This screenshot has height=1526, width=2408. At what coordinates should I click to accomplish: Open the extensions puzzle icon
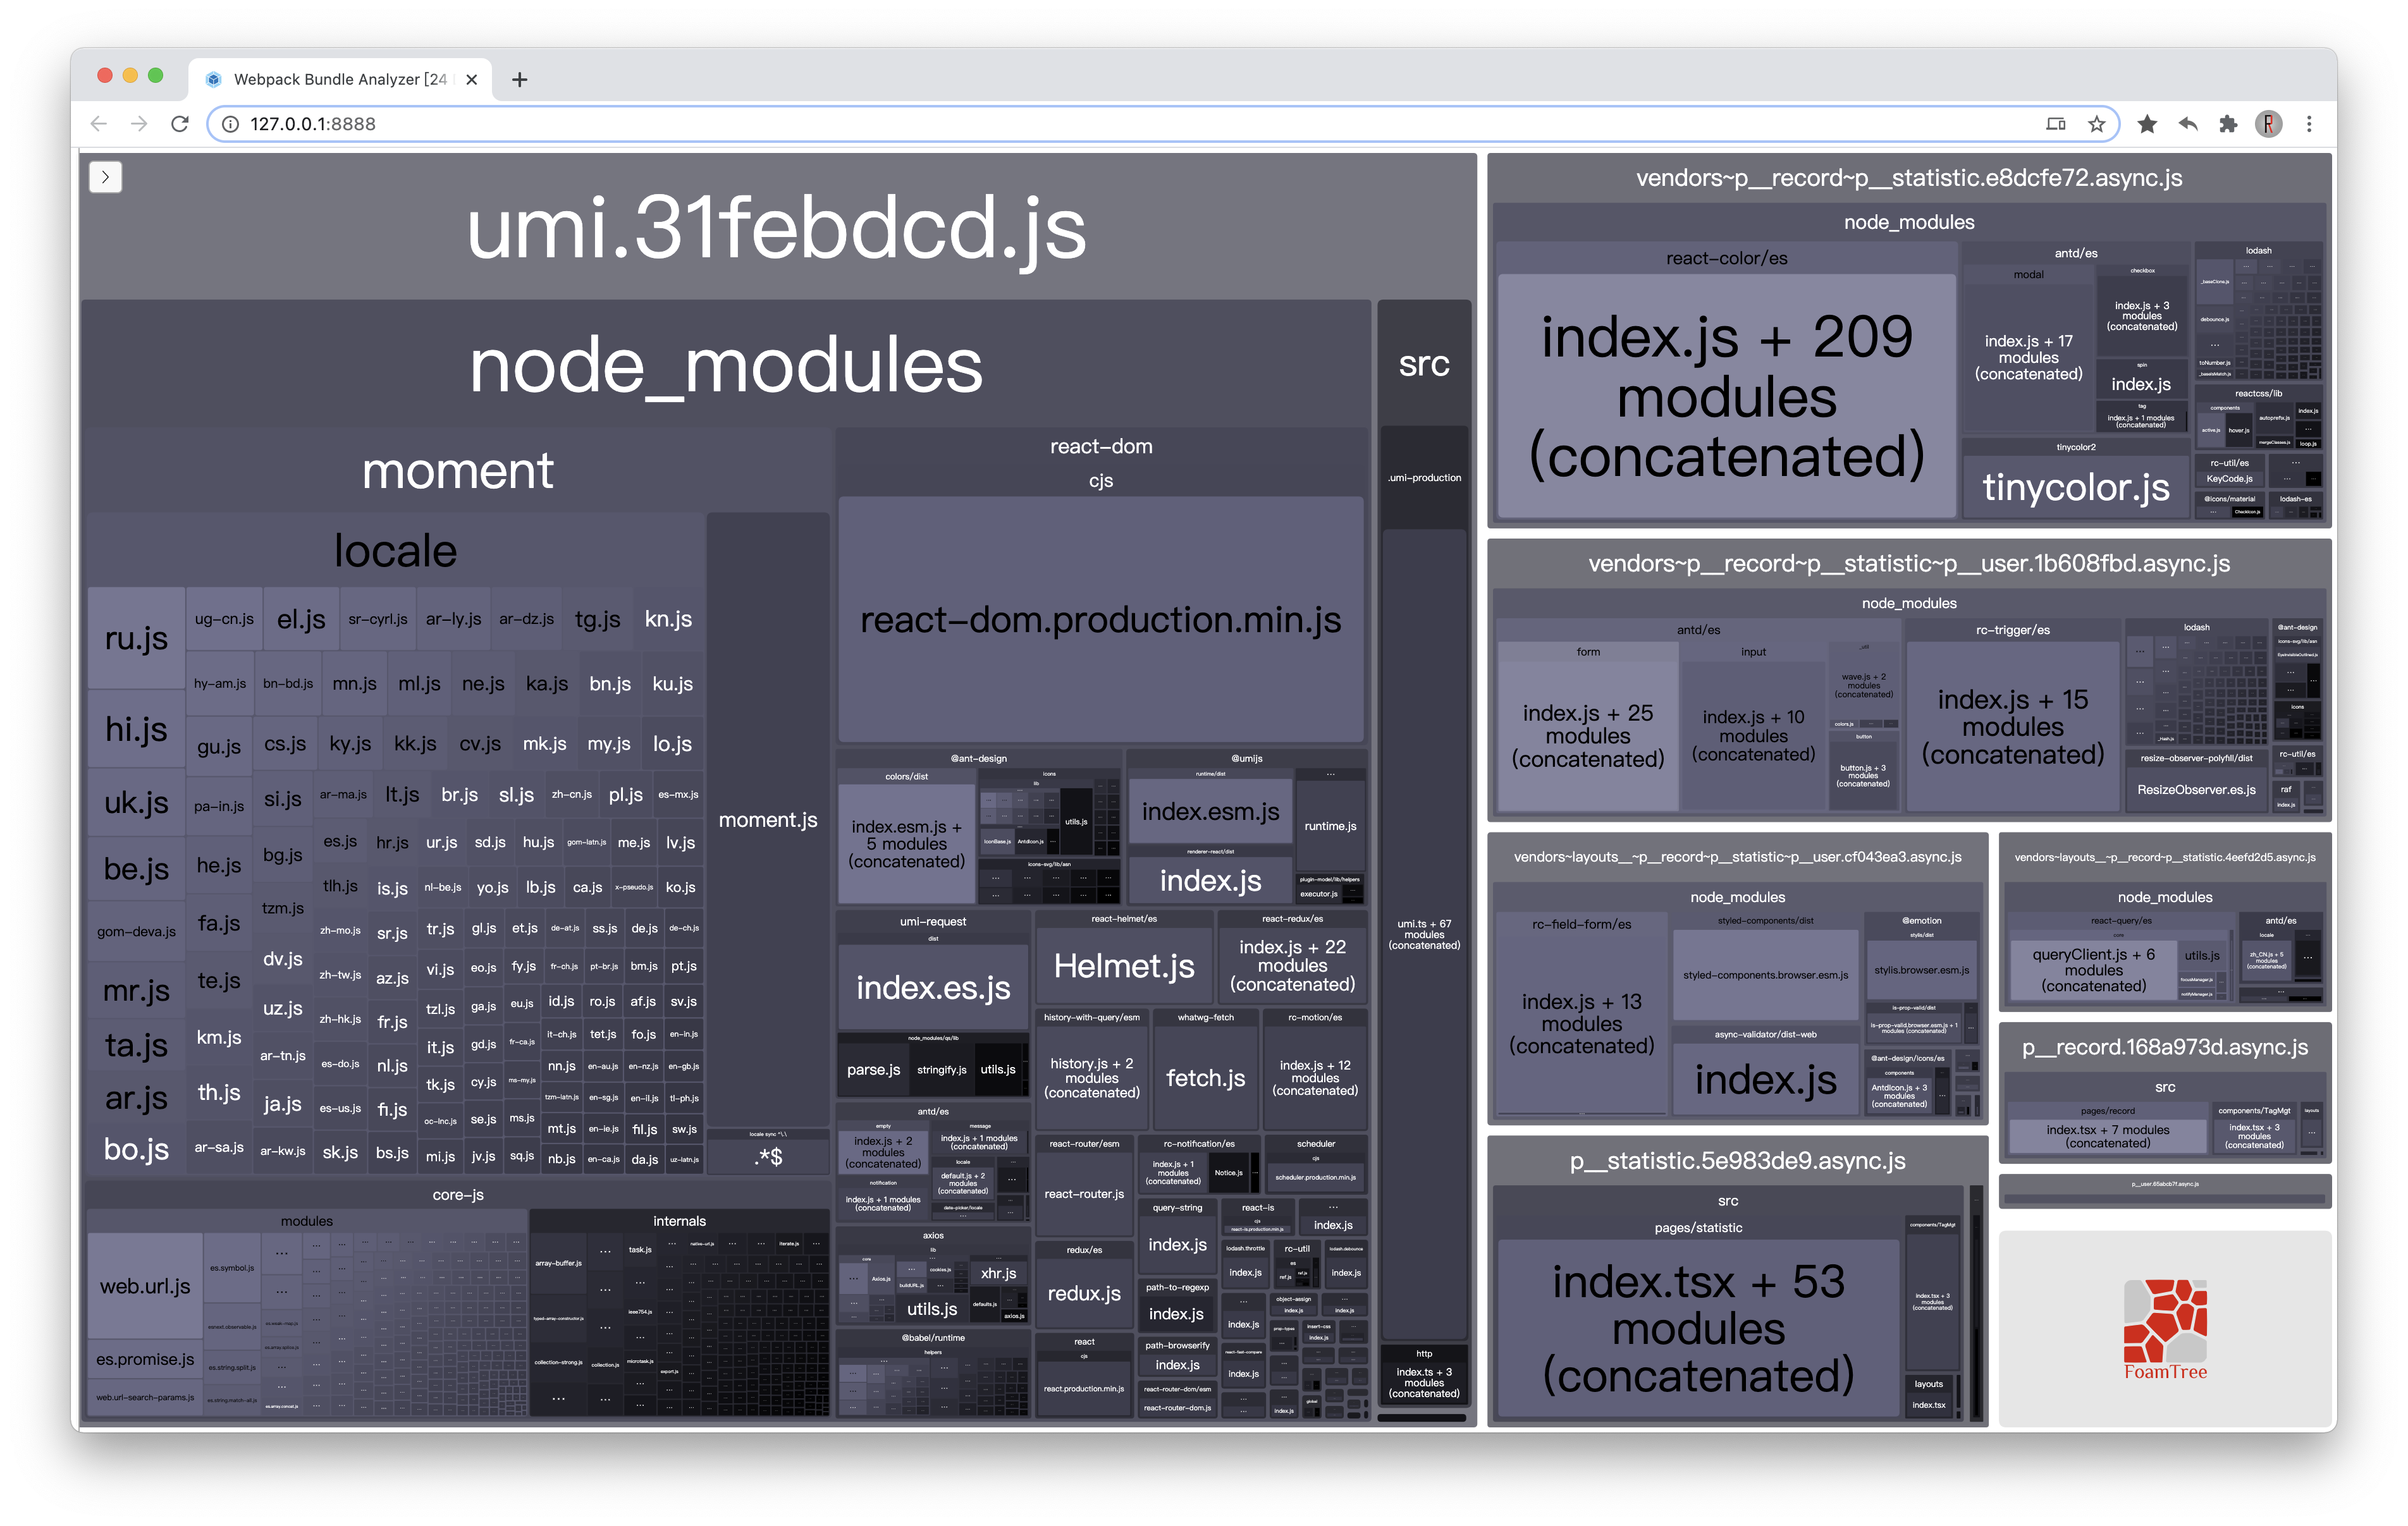pos(2228,124)
